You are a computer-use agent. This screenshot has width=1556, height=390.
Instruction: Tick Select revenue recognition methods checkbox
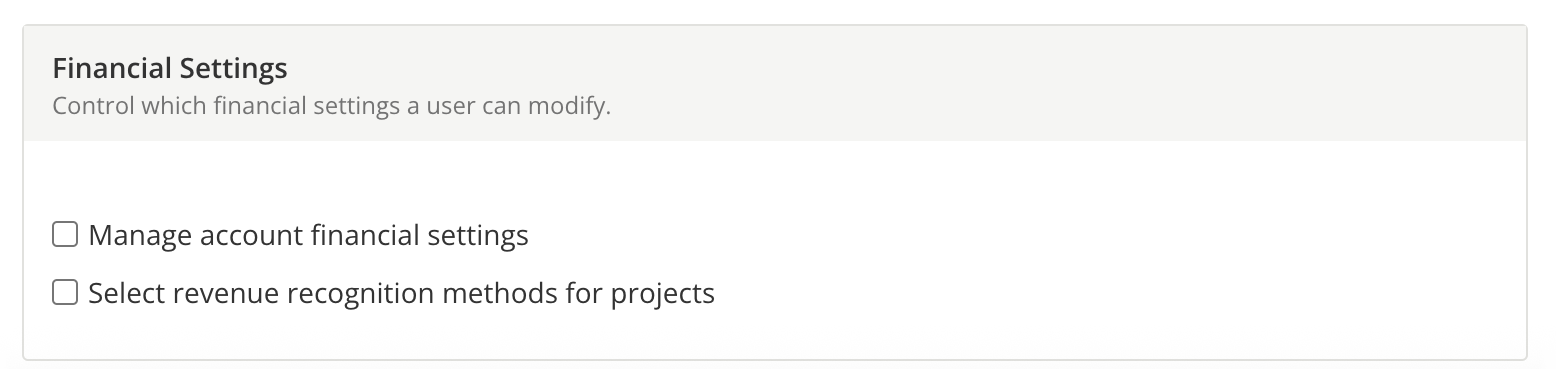[x=65, y=293]
